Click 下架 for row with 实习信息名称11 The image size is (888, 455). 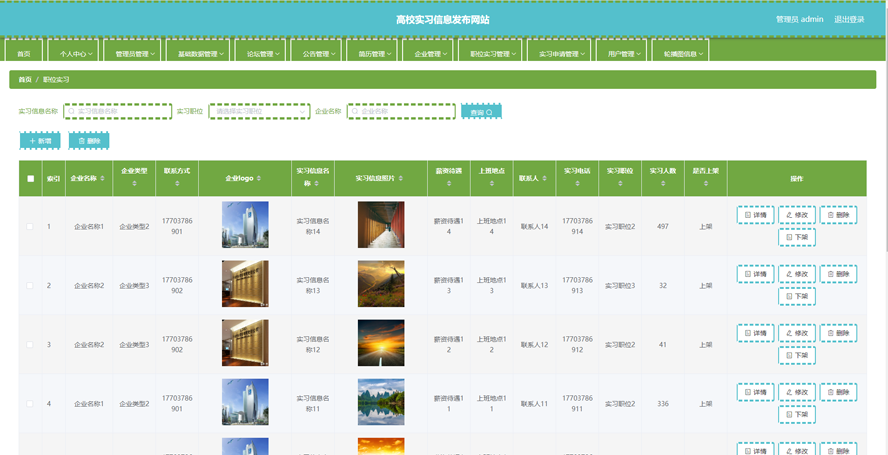click(797, 415)
